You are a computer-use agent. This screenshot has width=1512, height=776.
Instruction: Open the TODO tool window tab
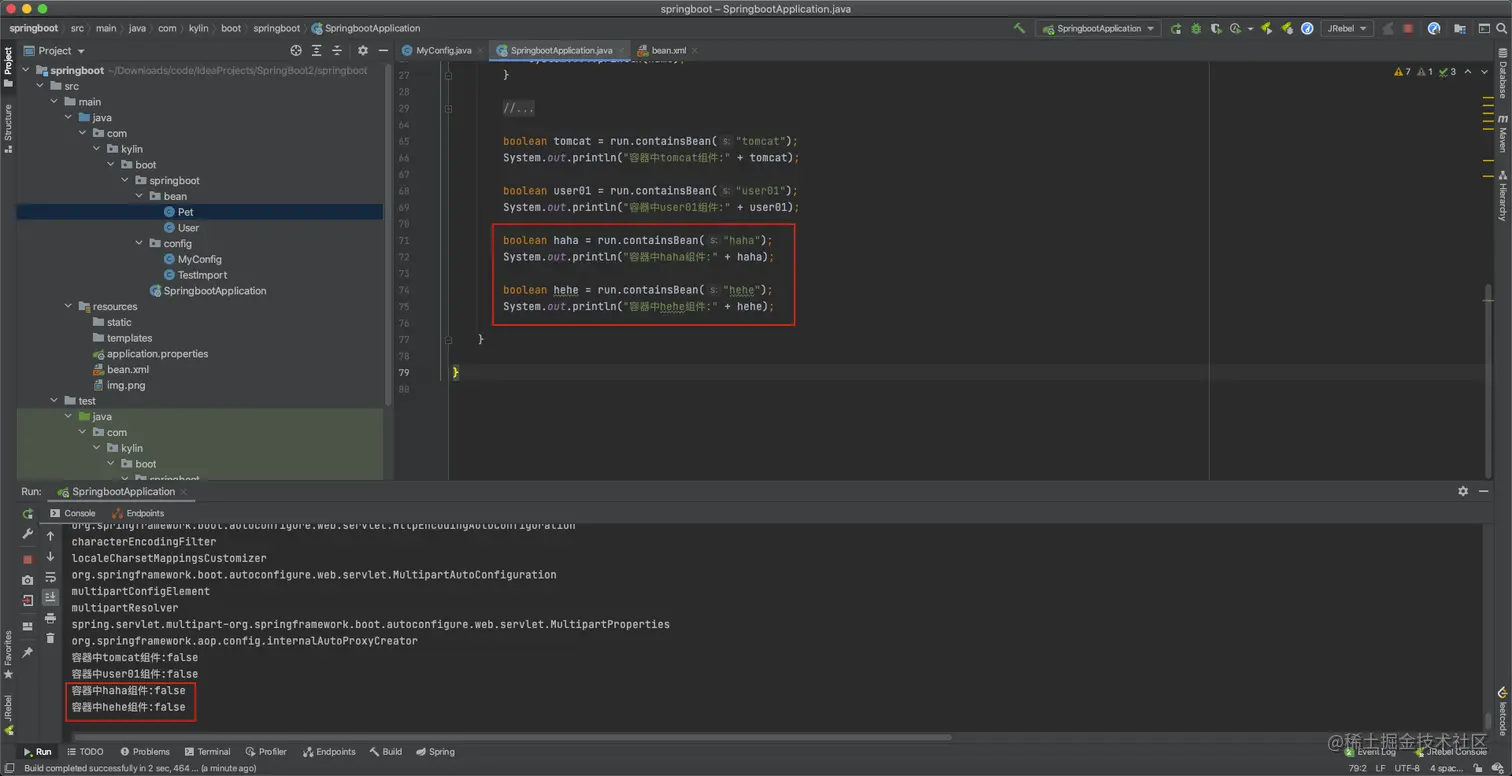[85, 752]
